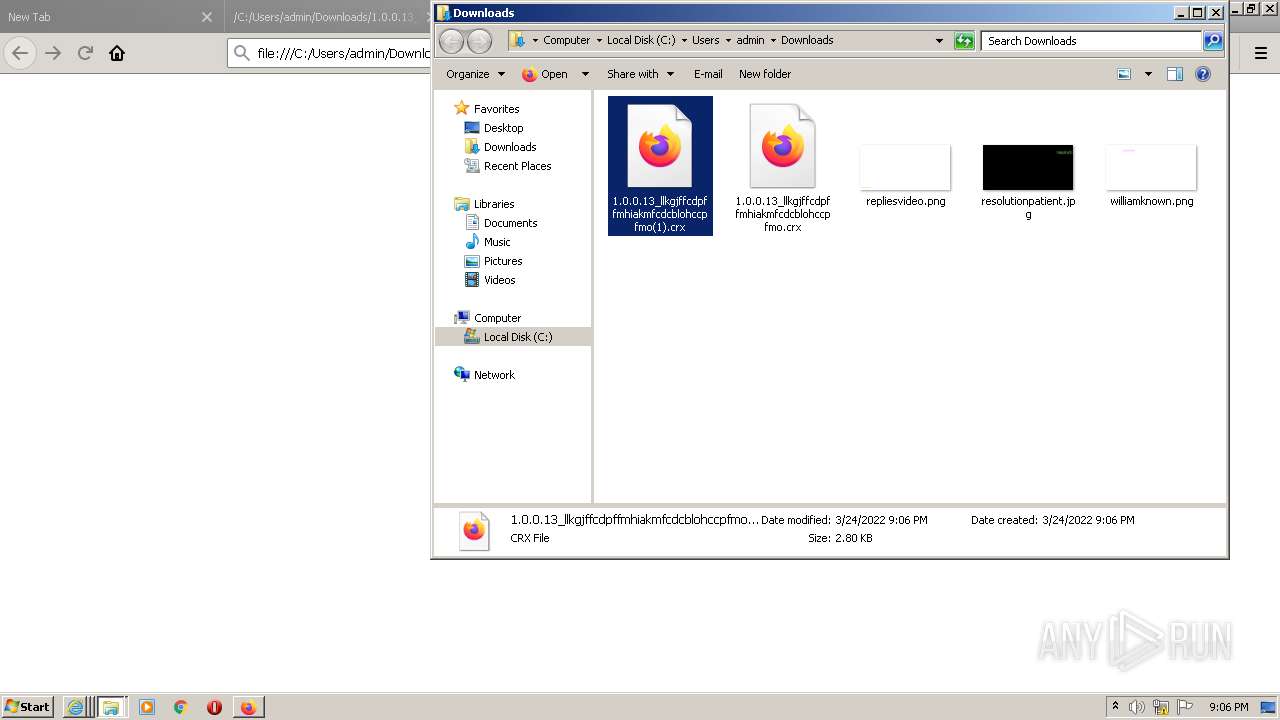This screenshot has height=720, width=1280.
Task: Select Libraries in navigation pane
Action: click(494, 203)
